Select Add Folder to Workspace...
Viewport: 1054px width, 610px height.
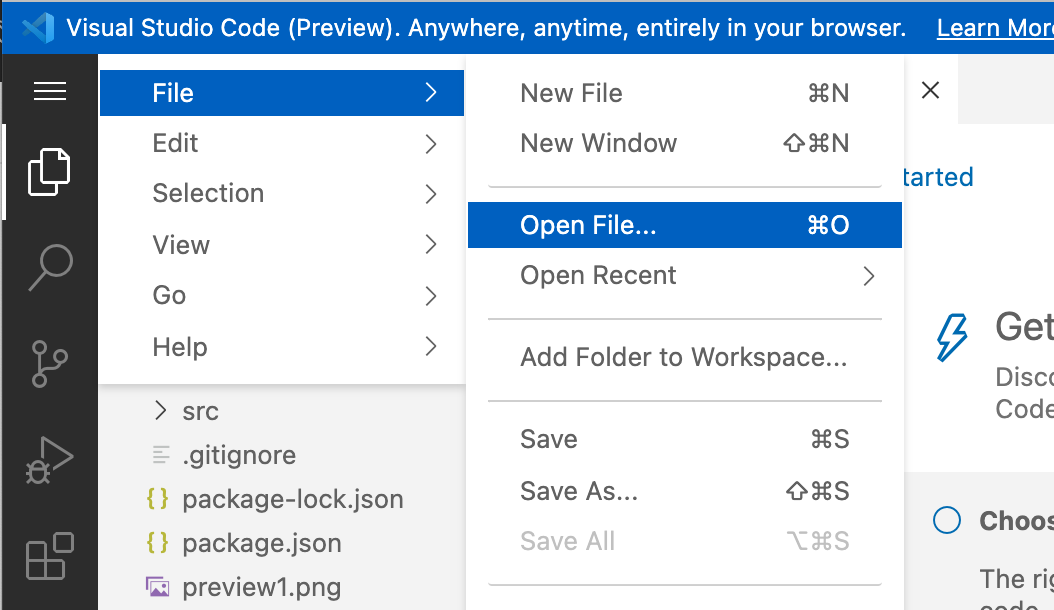(x=684, y=357)
